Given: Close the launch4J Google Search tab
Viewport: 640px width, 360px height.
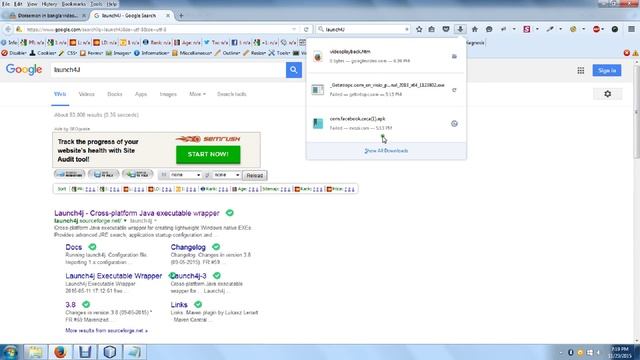Looking at the screenshot, I should pyautogui.click(x=168, y=16).
